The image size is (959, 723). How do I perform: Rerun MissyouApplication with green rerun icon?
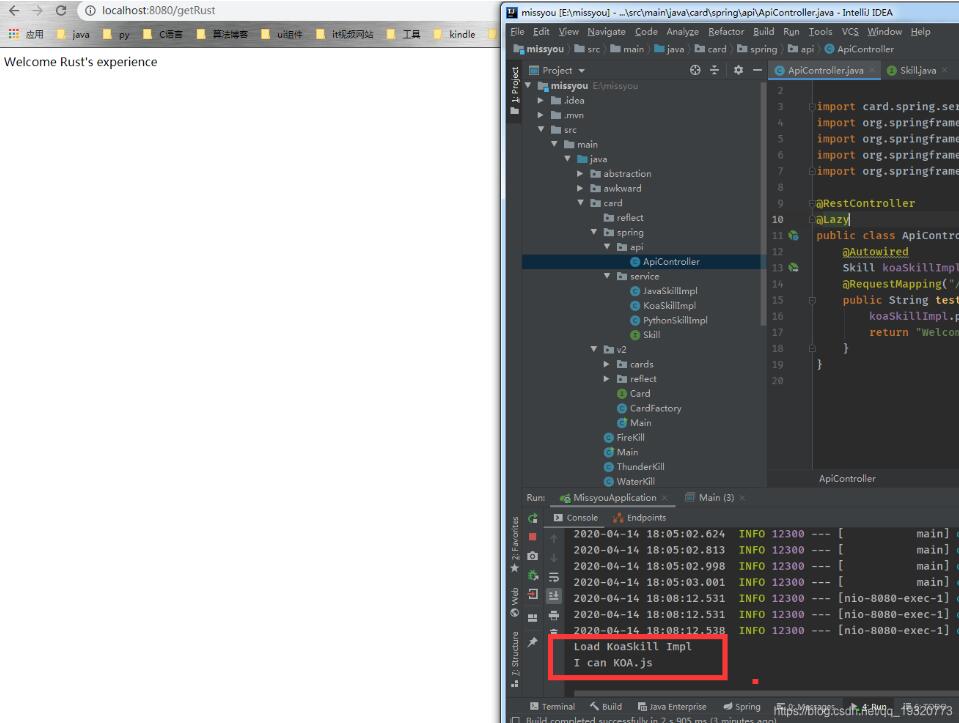point(533,518)
